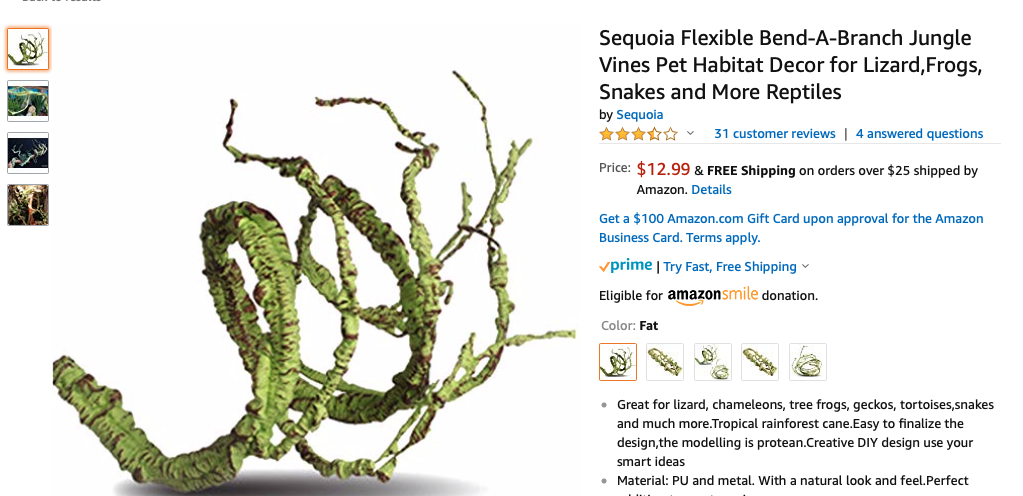The height and width of the screenshot is (496, 1023).
Task: Pick the third color variant swatch
Action: pyautogui.click(x=713, y=362)
